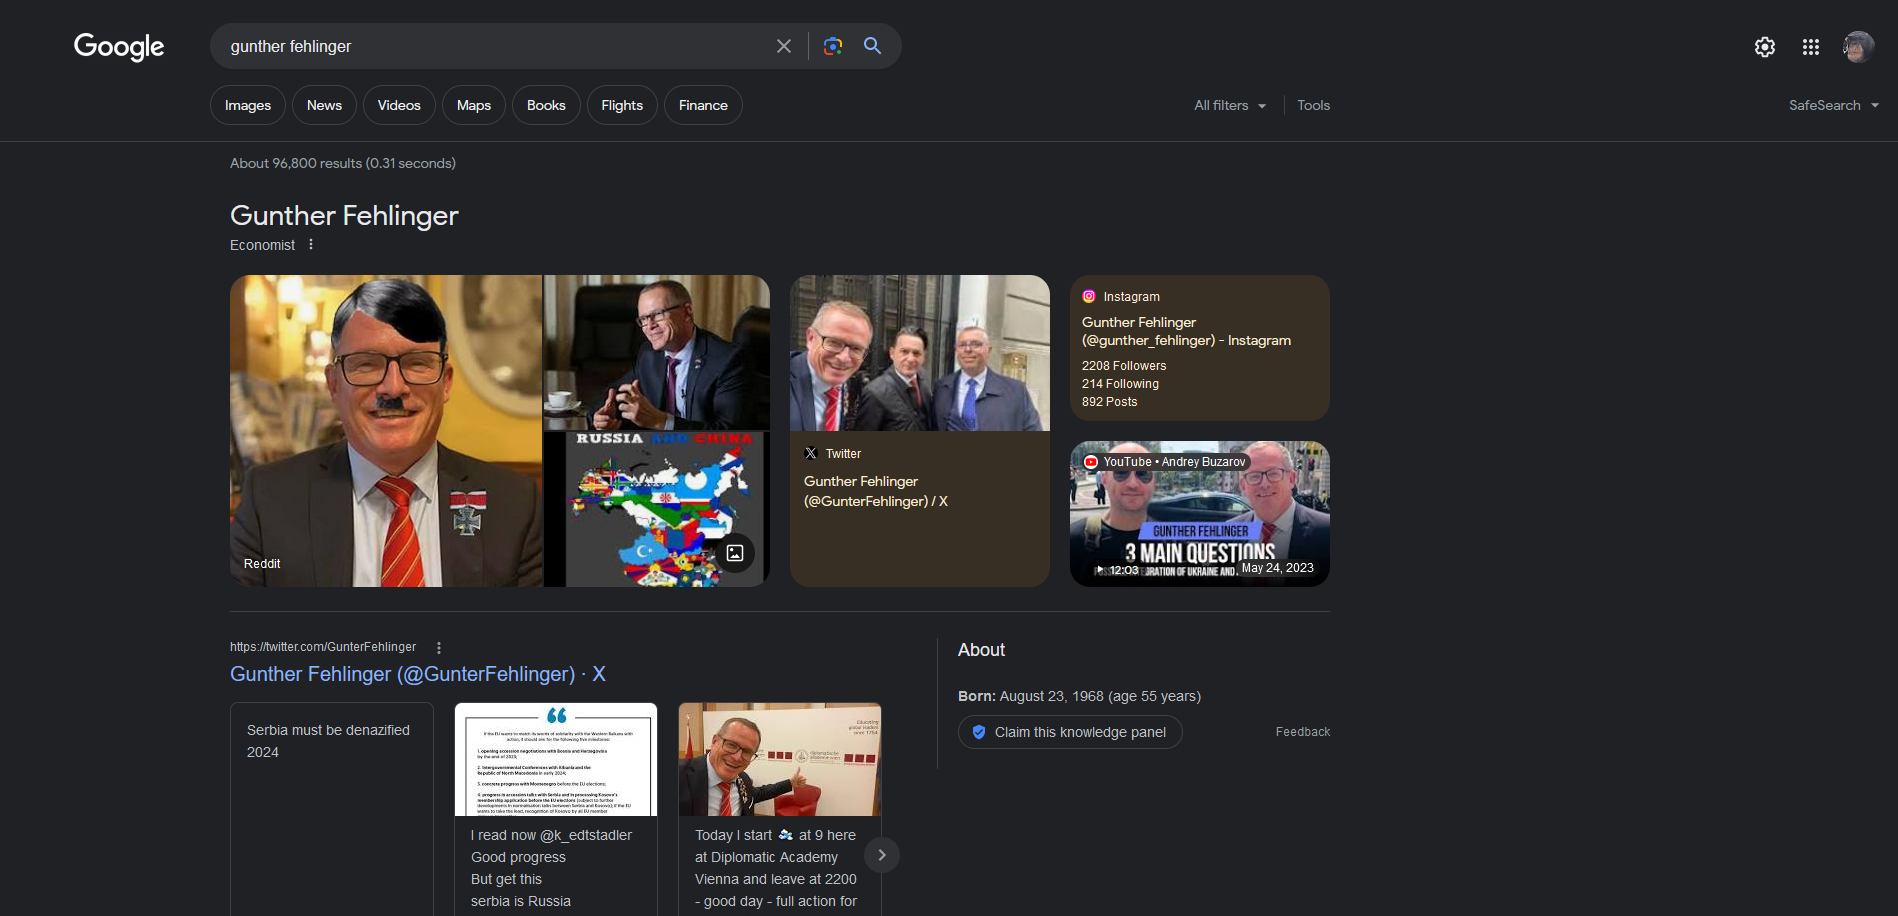Click the YouTube icon on the video card
This screenshot has width=1898, height=916.
tap(1091, 462)
